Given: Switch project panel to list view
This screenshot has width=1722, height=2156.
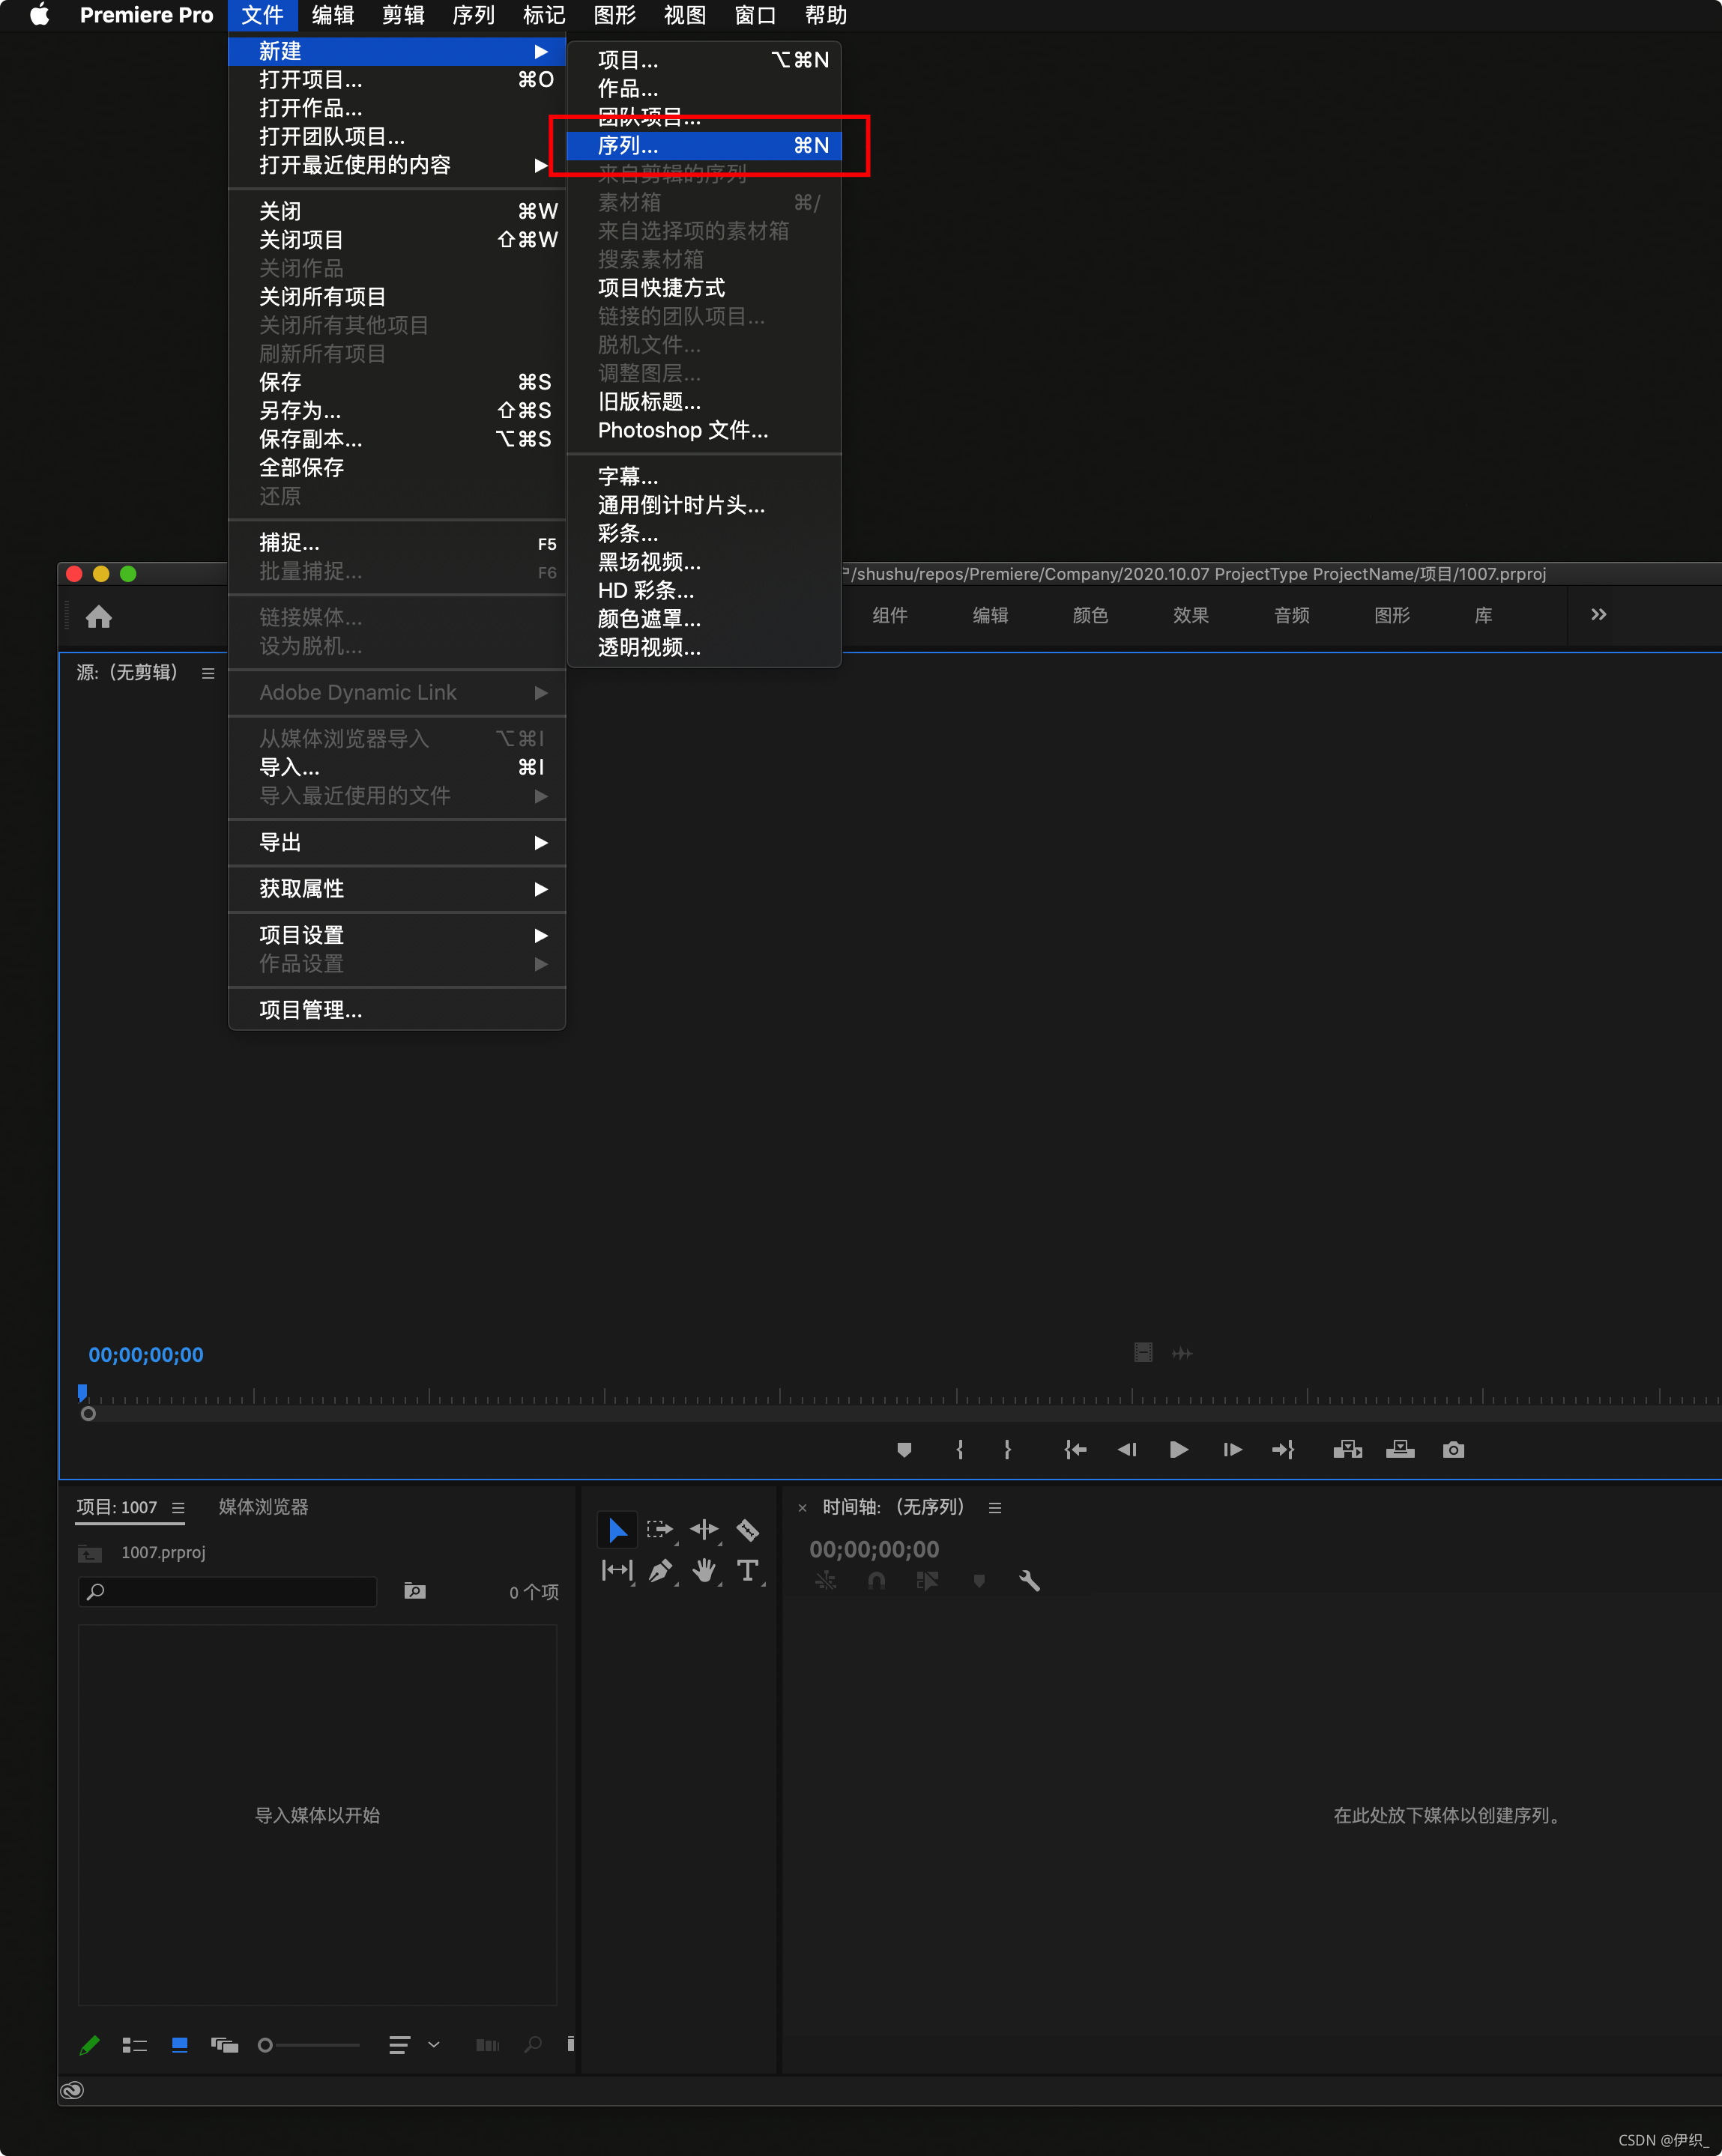Looking at the screenshot, I should coord(134,2045).
